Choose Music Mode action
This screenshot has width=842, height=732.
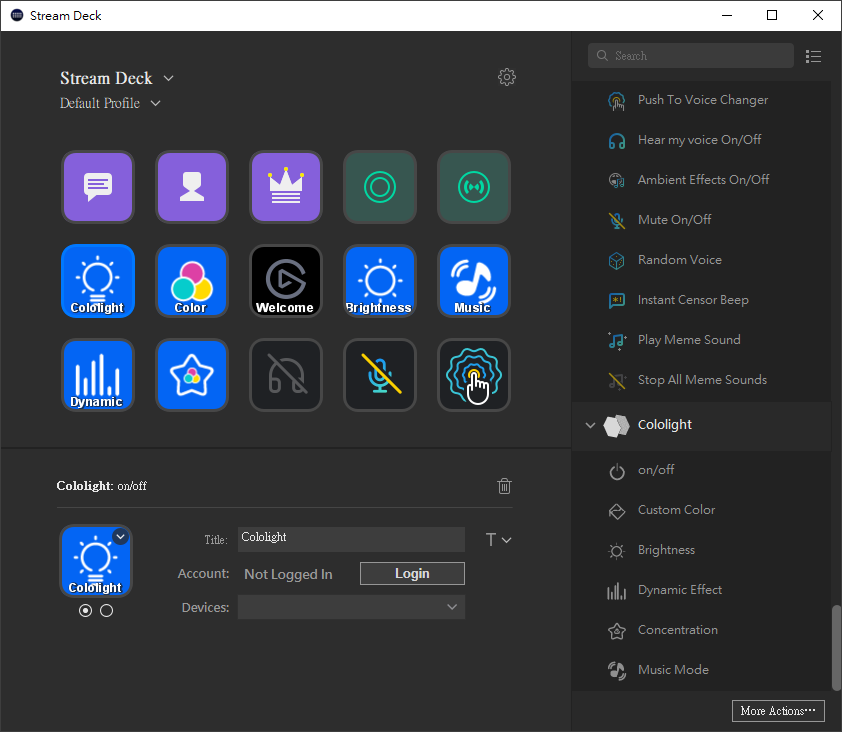click(701, 670)
